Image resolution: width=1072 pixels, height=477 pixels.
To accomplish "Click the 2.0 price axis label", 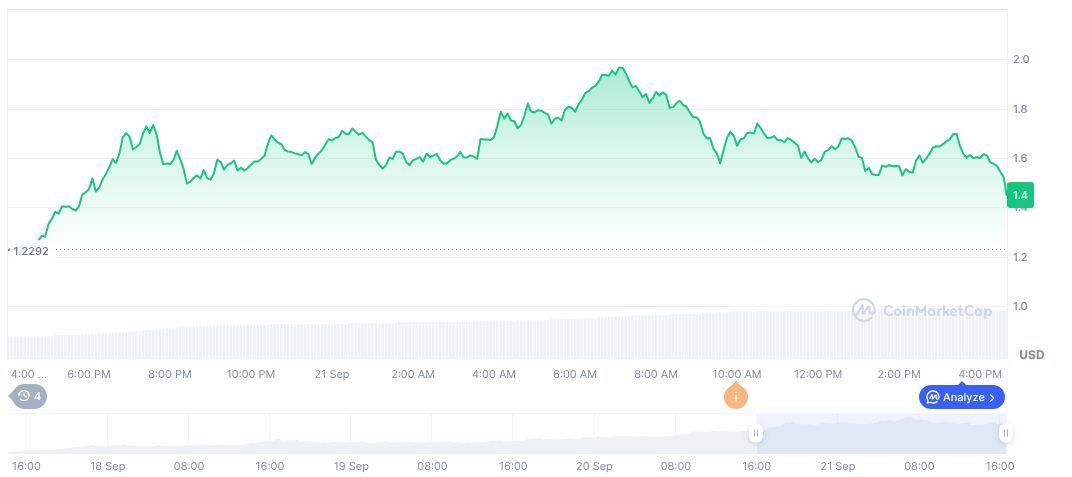I will [1021, 60].
